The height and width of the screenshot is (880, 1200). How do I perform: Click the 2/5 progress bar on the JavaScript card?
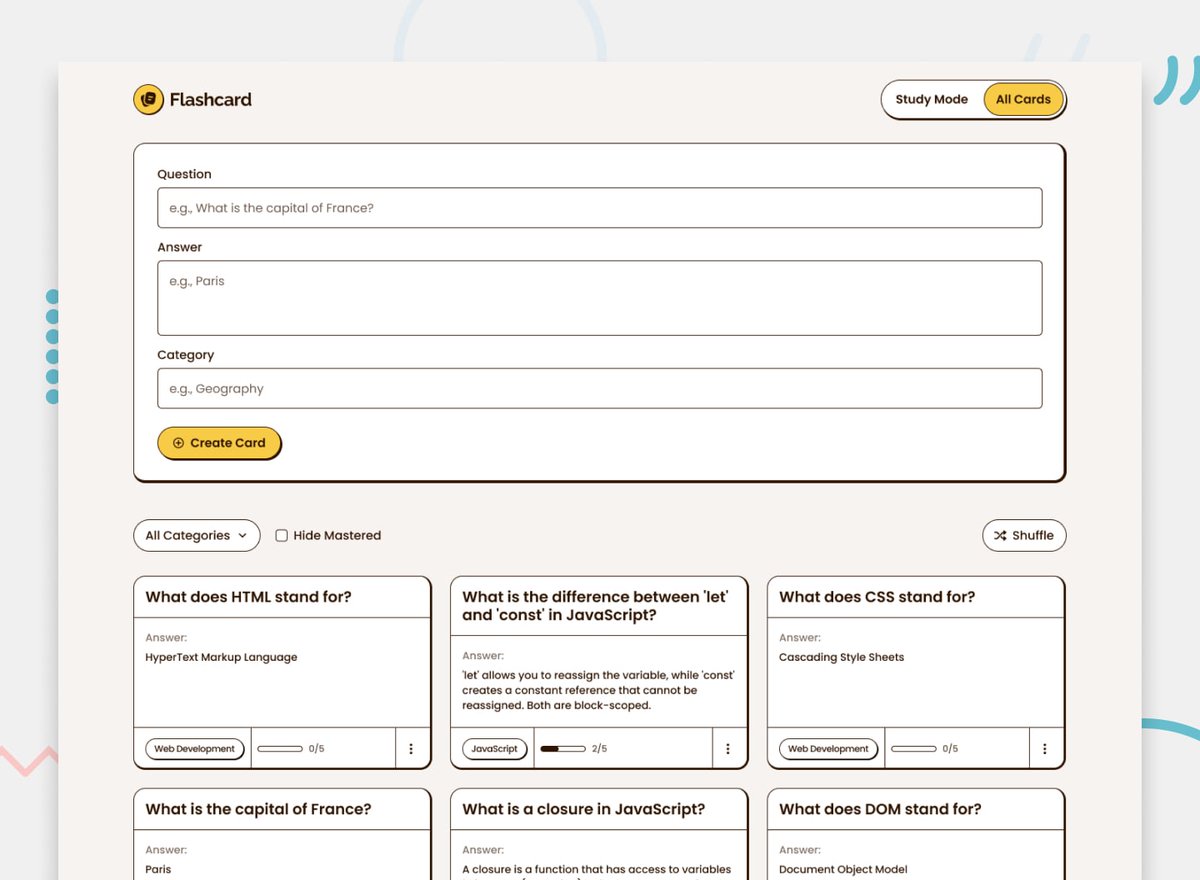pos(562,747)
